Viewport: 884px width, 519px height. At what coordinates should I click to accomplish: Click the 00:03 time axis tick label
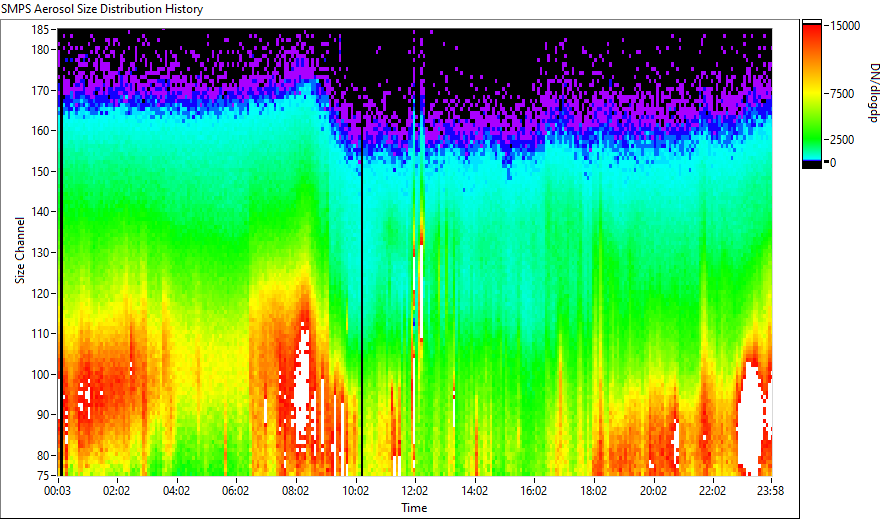pos(58,491)
